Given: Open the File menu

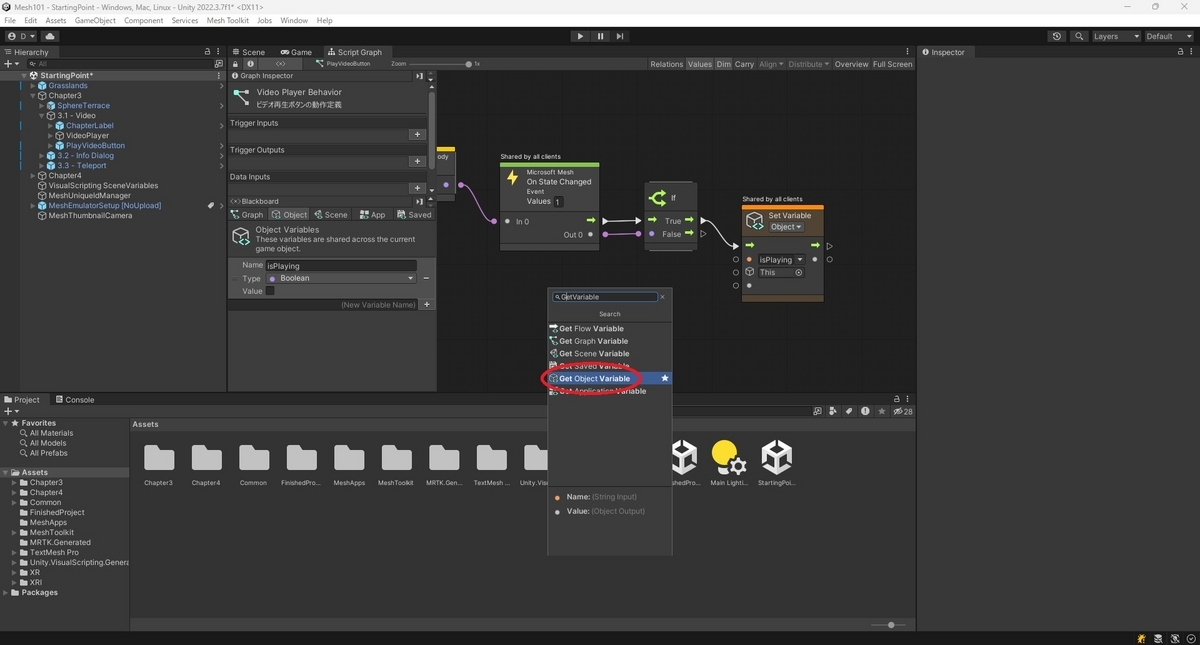Looking at the screenshot, I should (10, 20).
